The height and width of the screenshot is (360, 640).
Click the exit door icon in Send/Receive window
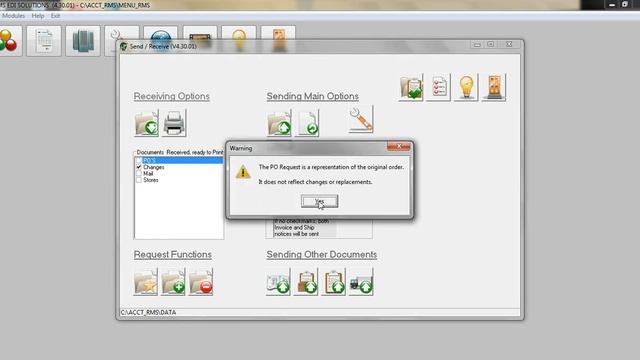pos(494,87)
